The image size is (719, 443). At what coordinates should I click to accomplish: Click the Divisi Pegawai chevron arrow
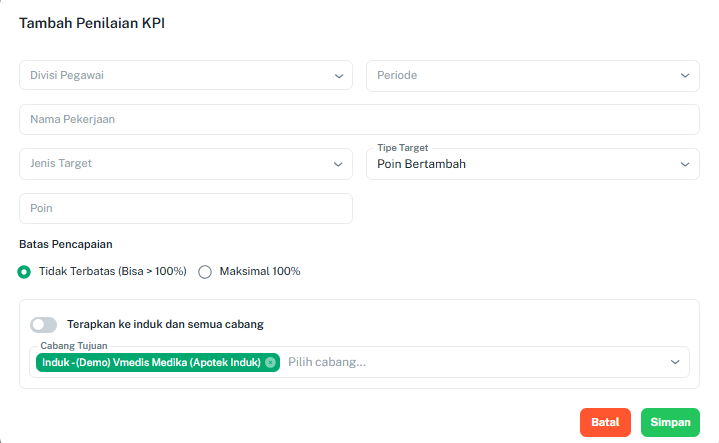point(339,76)
